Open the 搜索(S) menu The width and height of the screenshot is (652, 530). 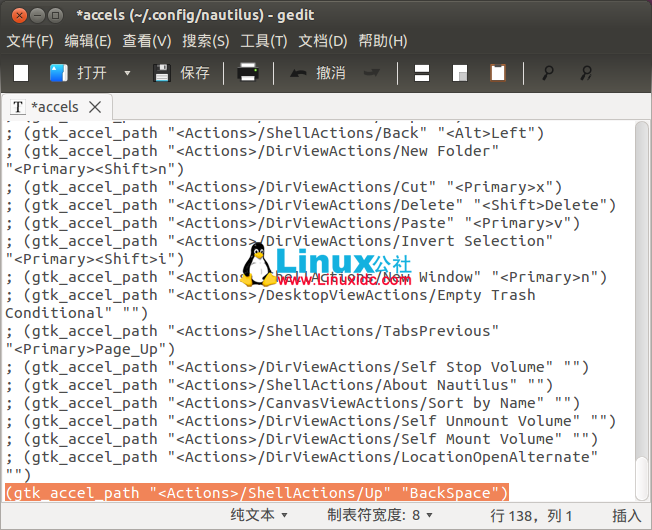[x=206, y=41]
